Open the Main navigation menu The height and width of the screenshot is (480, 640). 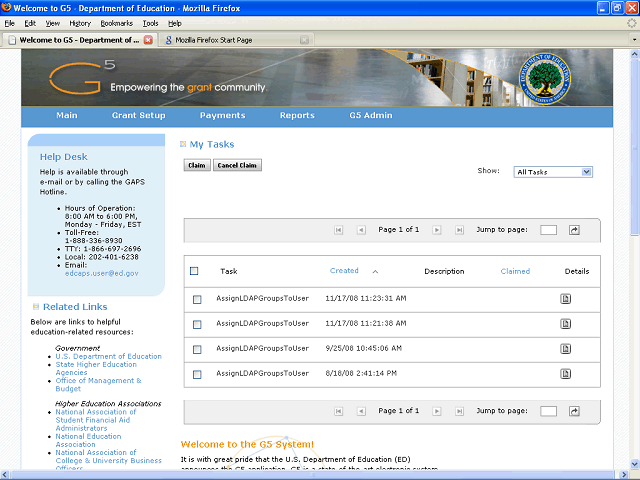click(x=67, y=116)
